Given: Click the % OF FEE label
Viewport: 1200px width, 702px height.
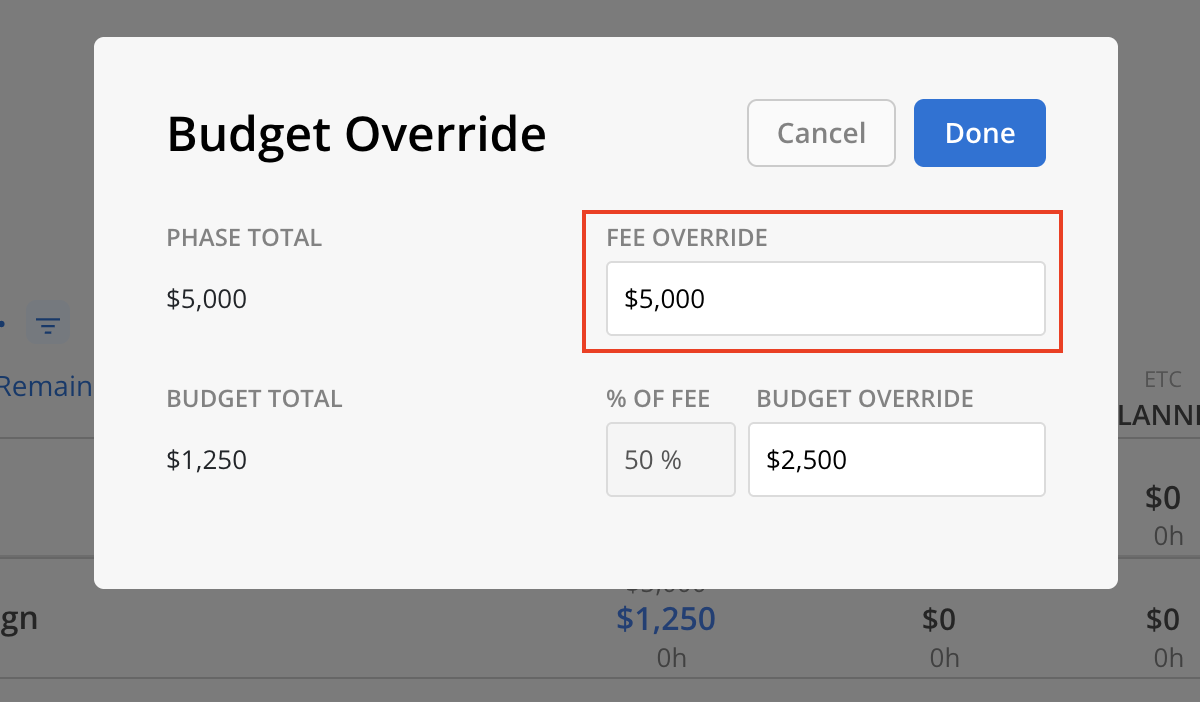Looking at the screenshot, I should click(658, 399).
